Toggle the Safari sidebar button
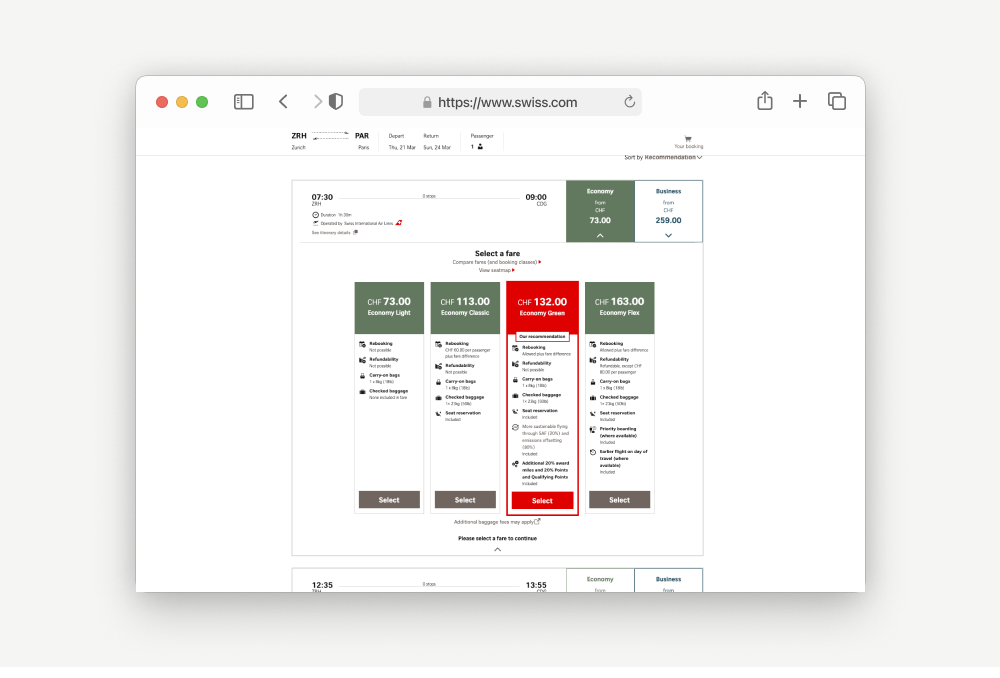 [244, 101]
